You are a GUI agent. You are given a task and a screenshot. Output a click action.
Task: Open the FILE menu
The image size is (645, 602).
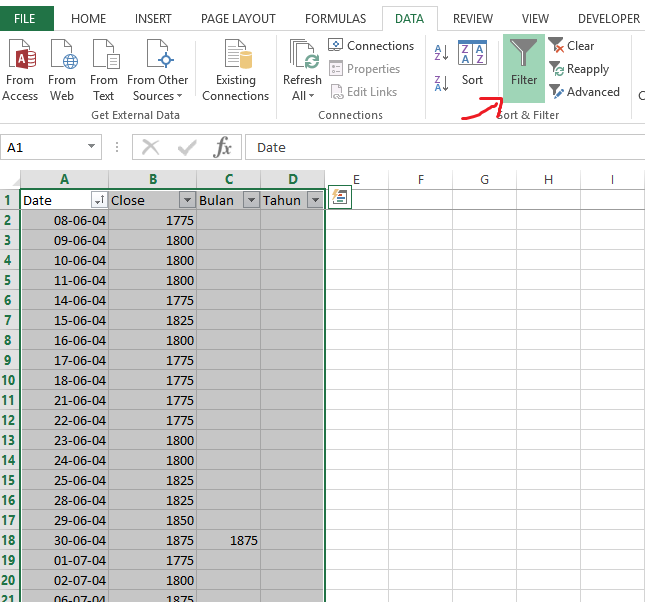coord(25,18)
